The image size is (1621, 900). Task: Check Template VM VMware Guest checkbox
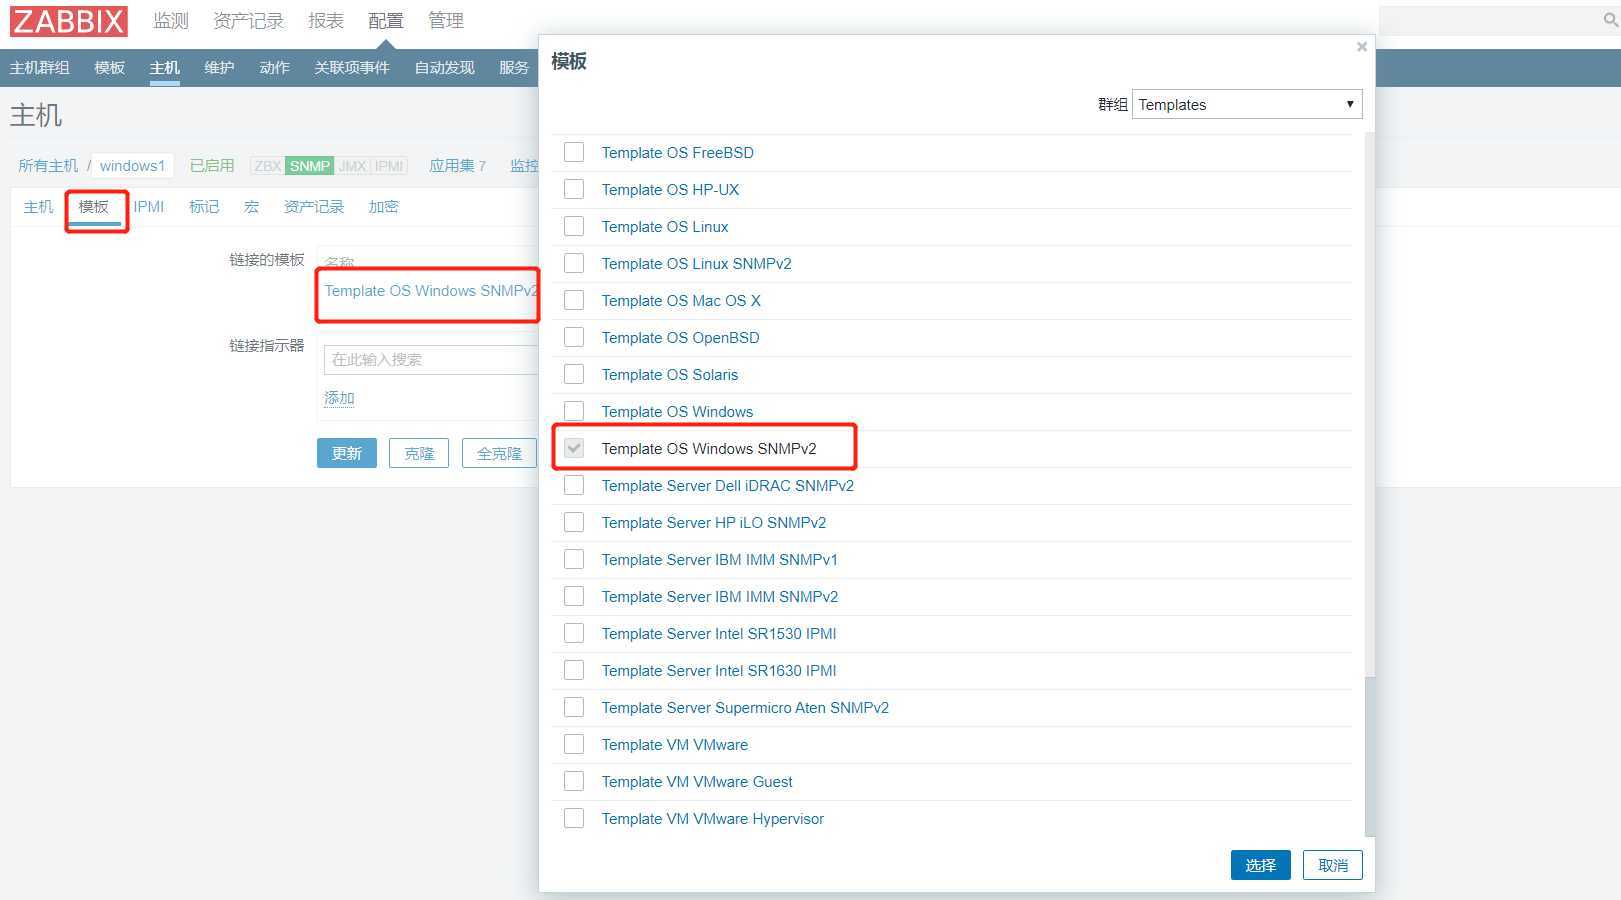(x=574, y=781)
